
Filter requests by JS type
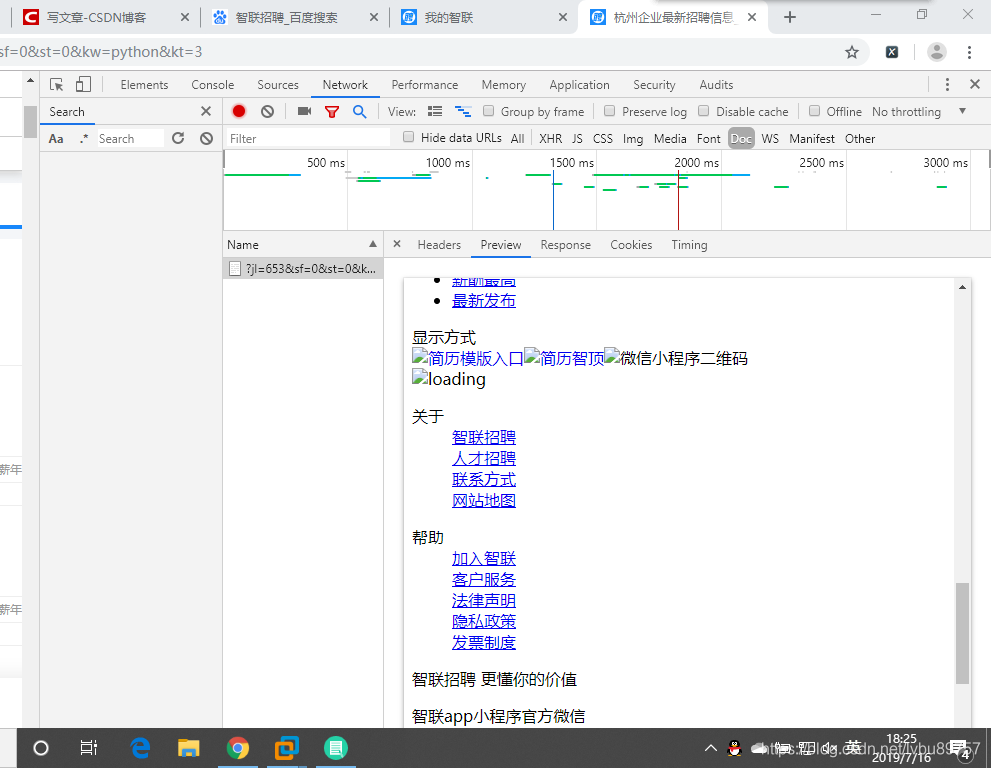pyautogui.click(x=577, y=138)
